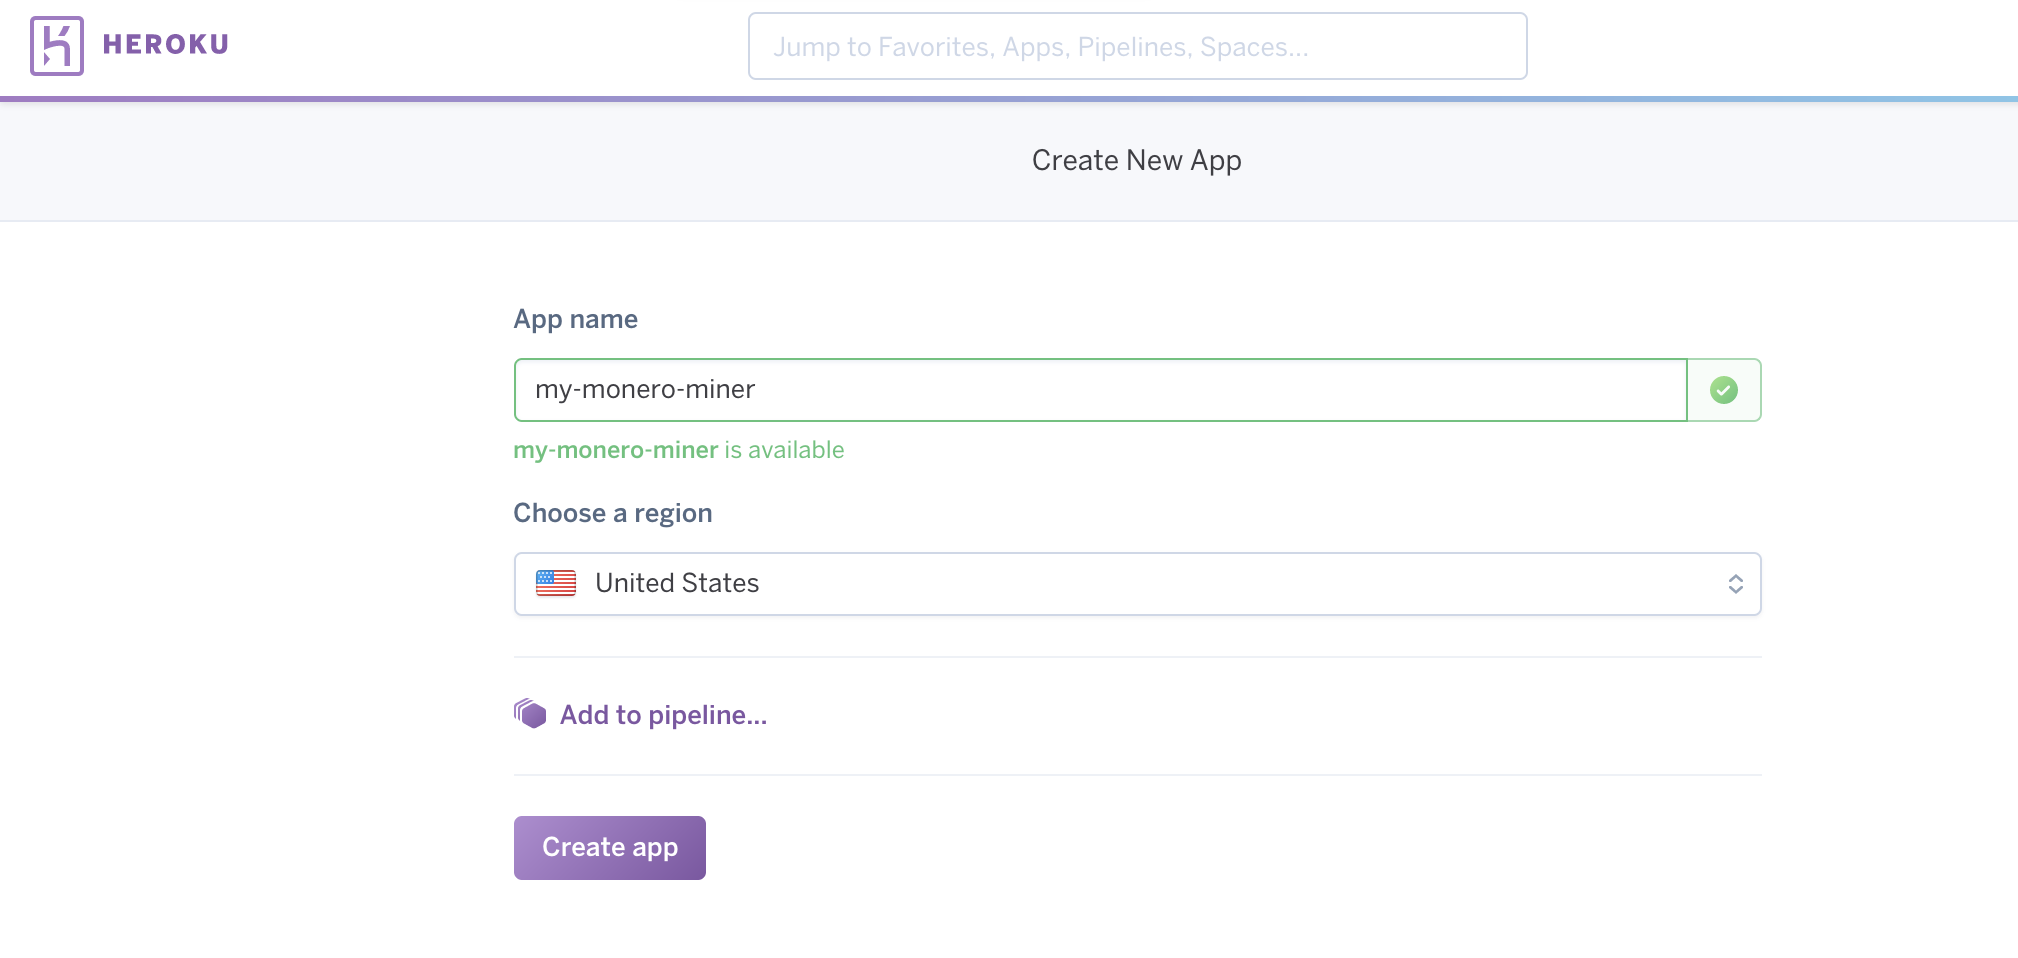This screenshot has width=2018, height=958.
Task: Click the HEROKU wordmark text
Action: pos(166,45)
